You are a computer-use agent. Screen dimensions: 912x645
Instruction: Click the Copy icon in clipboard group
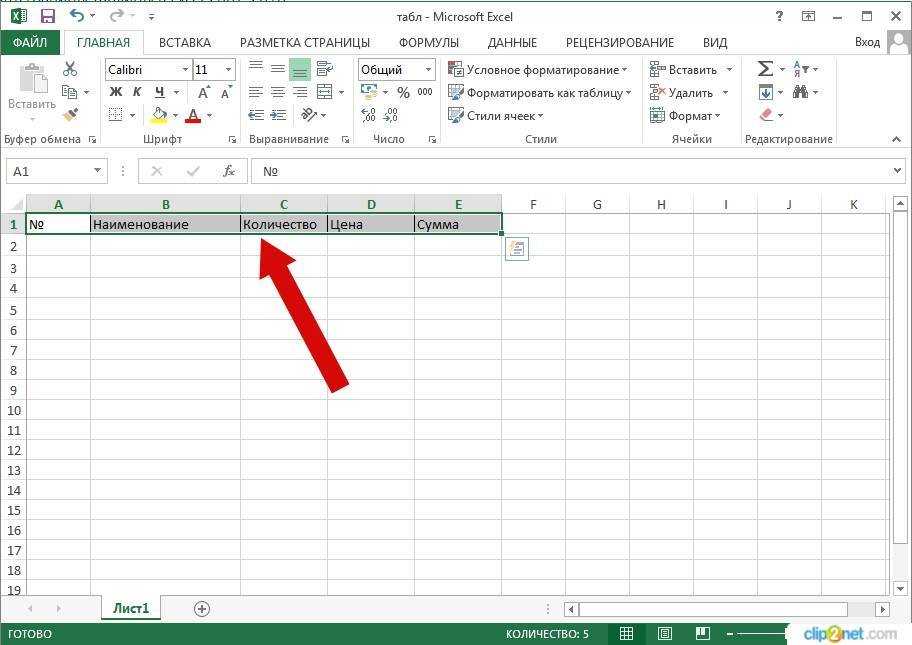[69, 92]
